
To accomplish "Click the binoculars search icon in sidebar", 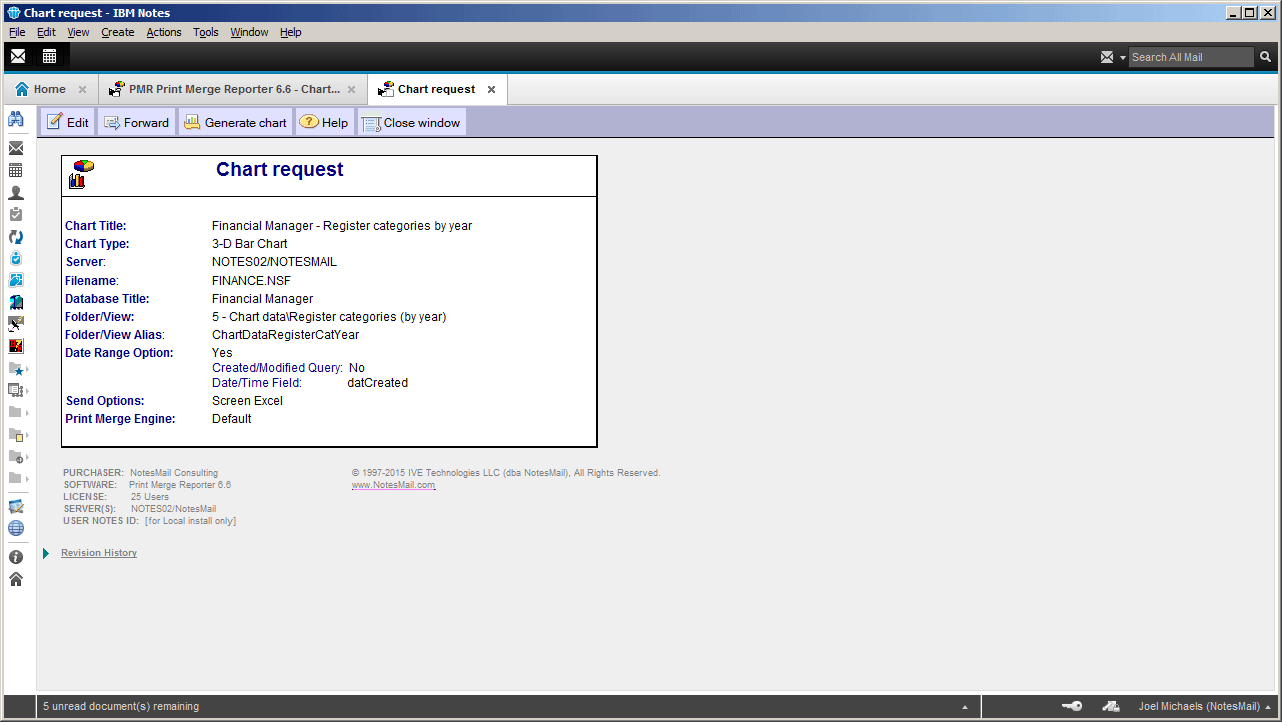I will [16, 119].
